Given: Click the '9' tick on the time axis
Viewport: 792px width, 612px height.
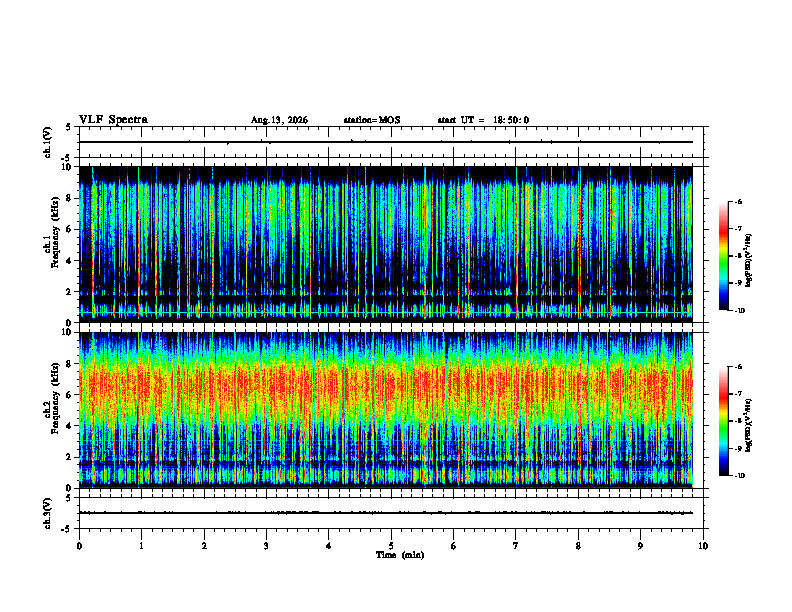Looking at the screenshot, I should pos(640,546).
